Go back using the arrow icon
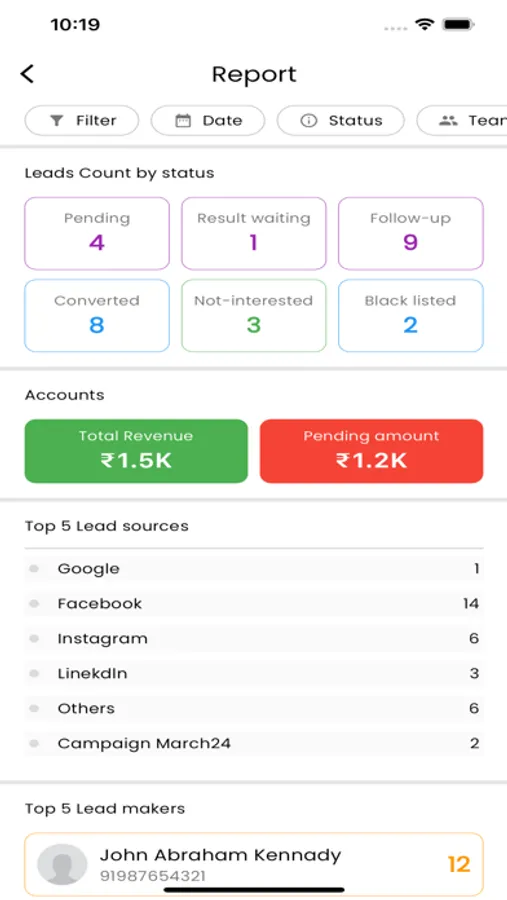 [27, 74]
